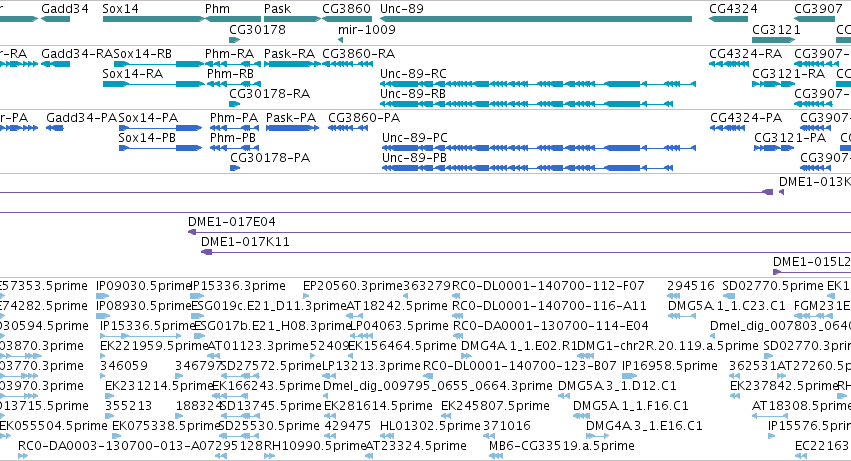Open the Pask-PA protein label

pos(291,118)
